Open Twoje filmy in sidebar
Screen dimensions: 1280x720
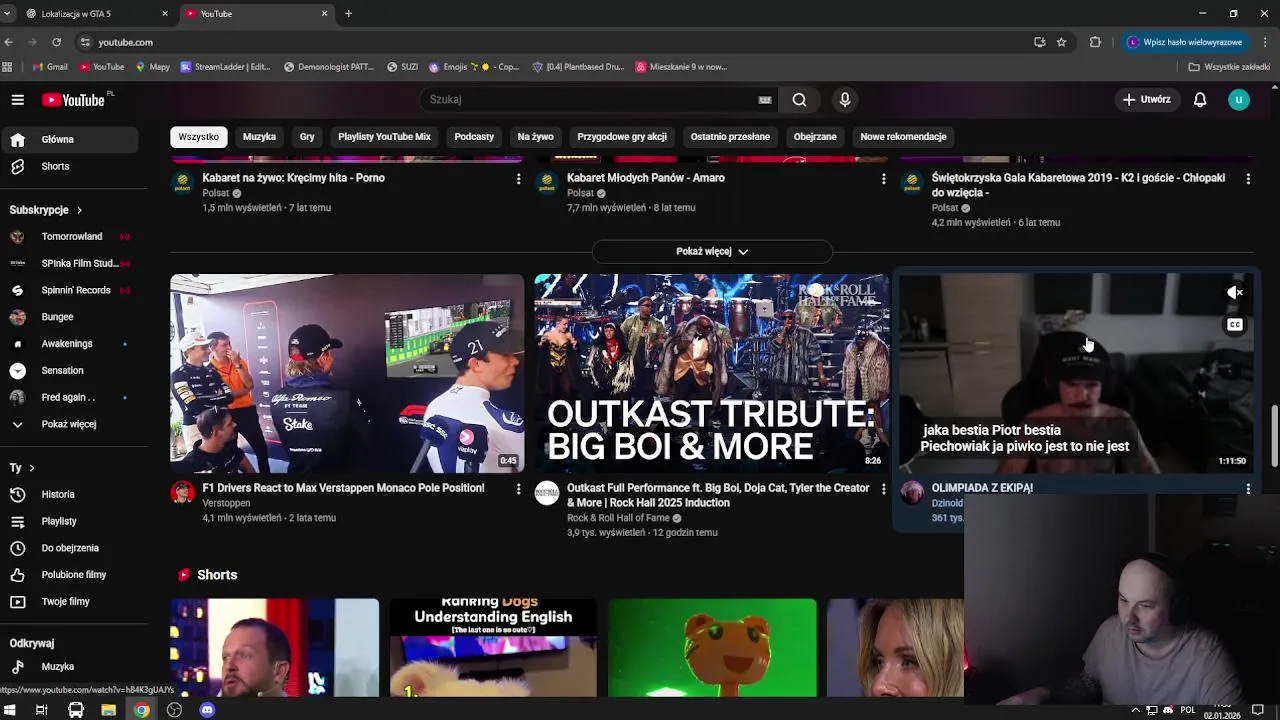pyautogui.click(x=70, y=601)
